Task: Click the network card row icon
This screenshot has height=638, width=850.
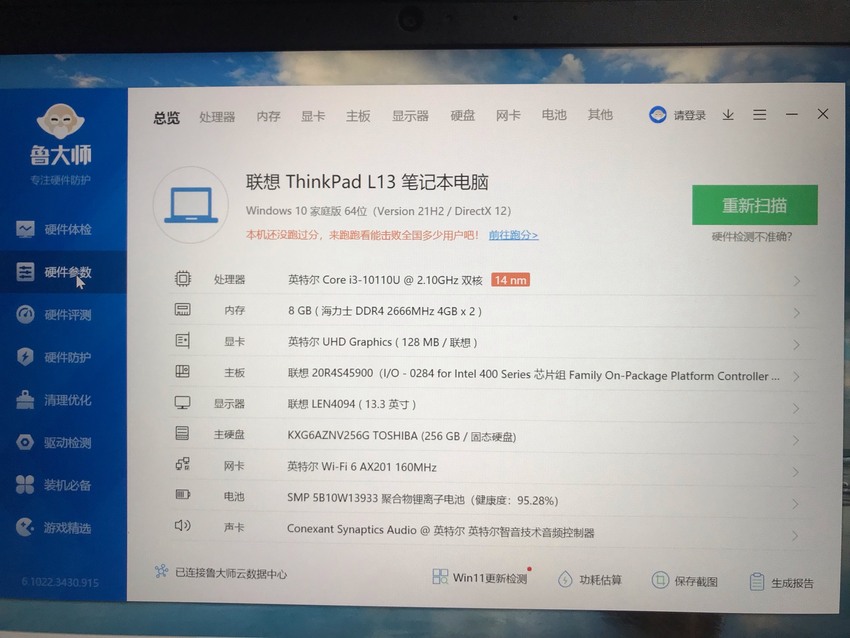Action: pos(183,464)
